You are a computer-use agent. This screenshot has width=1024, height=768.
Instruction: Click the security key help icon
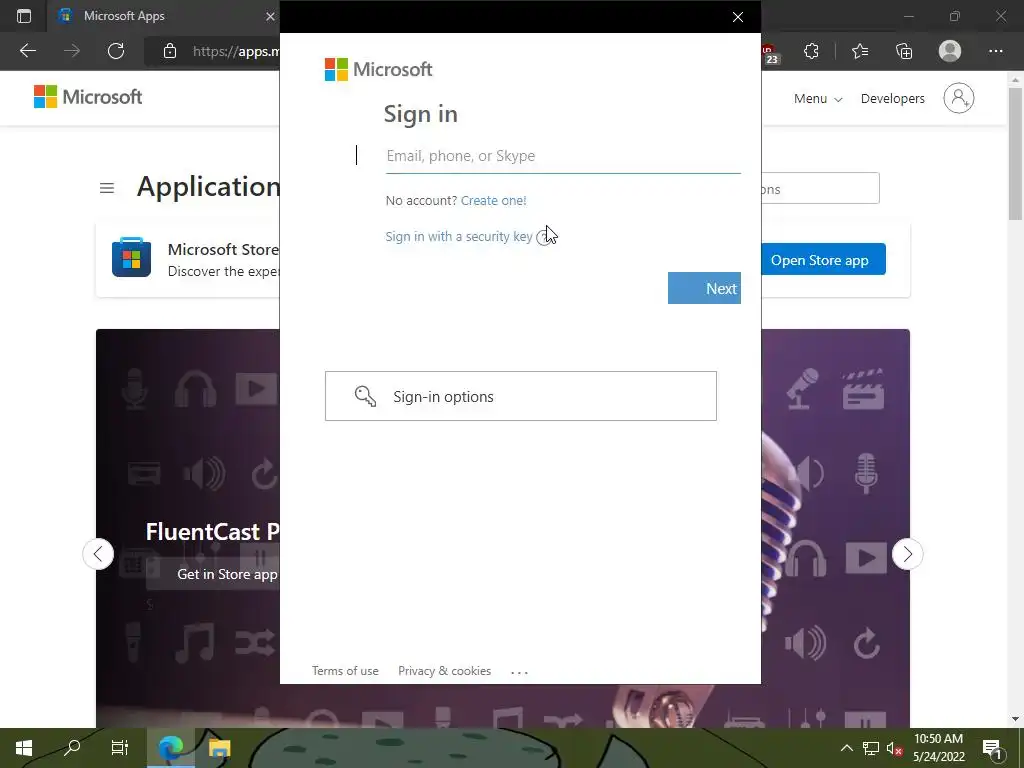(x=543, y=237)
